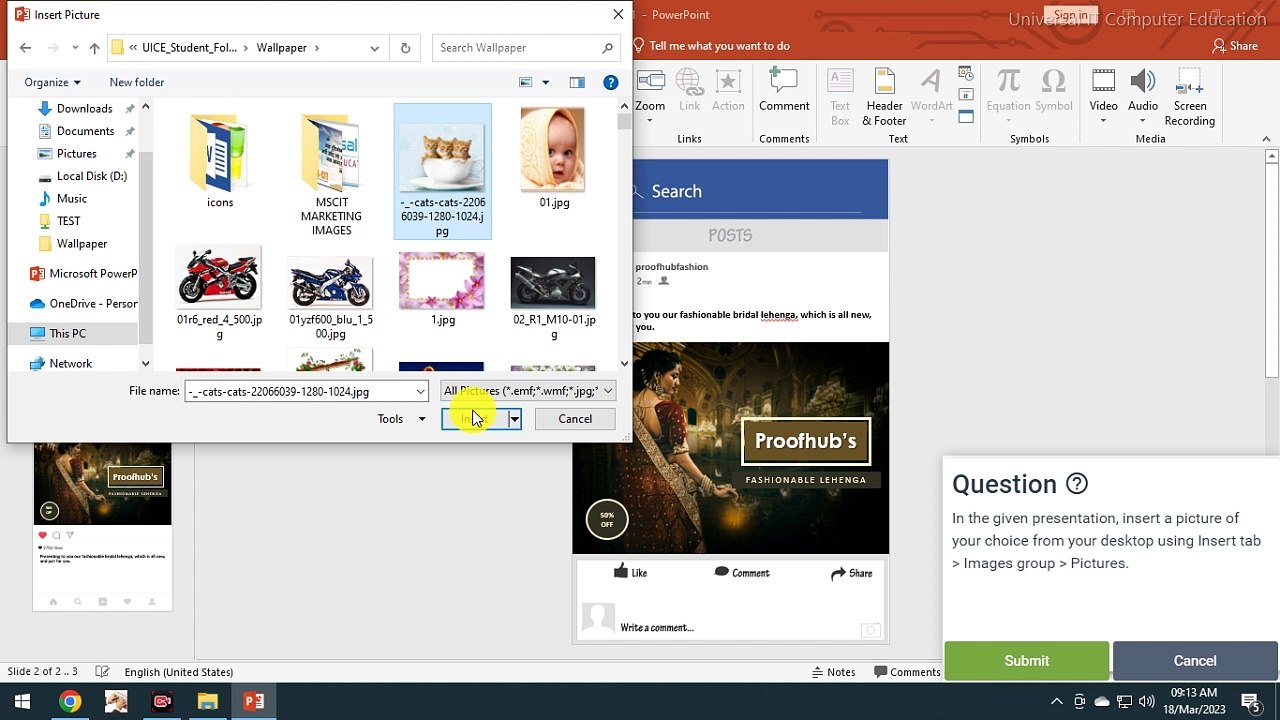This screenshot has width=1280, height=720.
Task: Cancel the Question panel
Action: [1195, 661]
